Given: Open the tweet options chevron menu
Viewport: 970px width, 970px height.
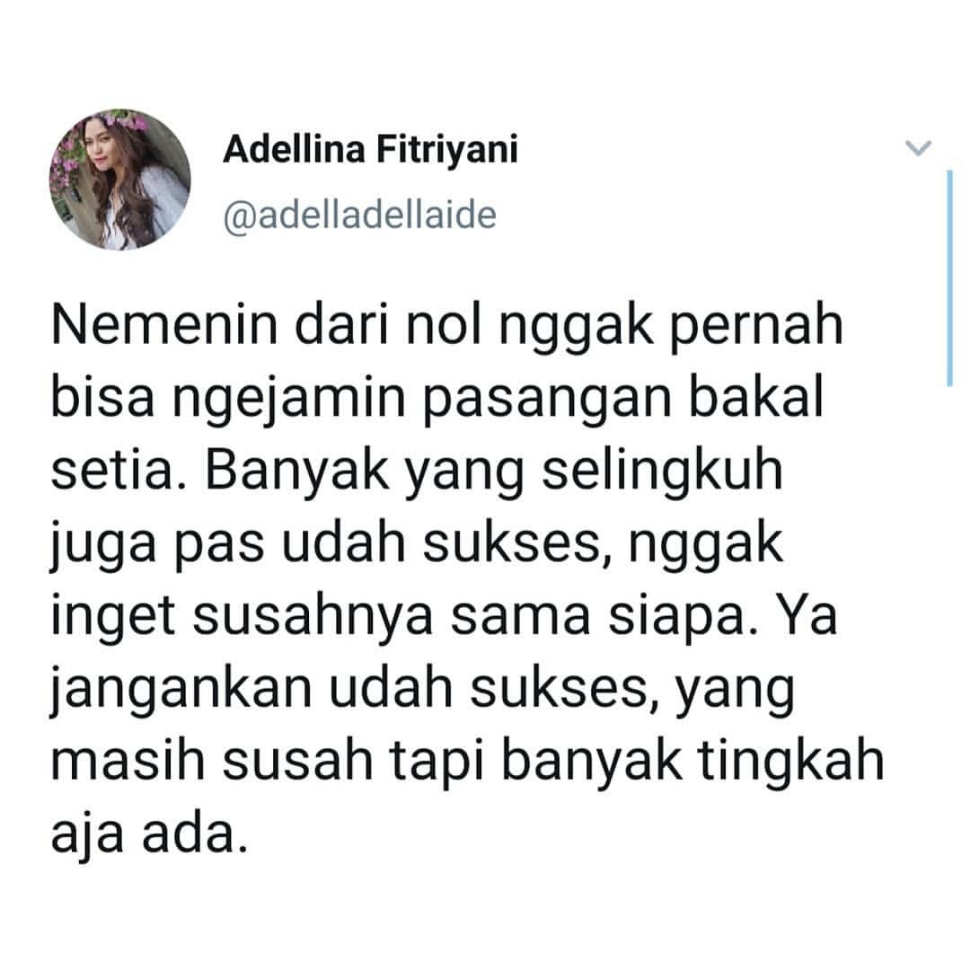Looking at the screenshot, I should (917, 148).
